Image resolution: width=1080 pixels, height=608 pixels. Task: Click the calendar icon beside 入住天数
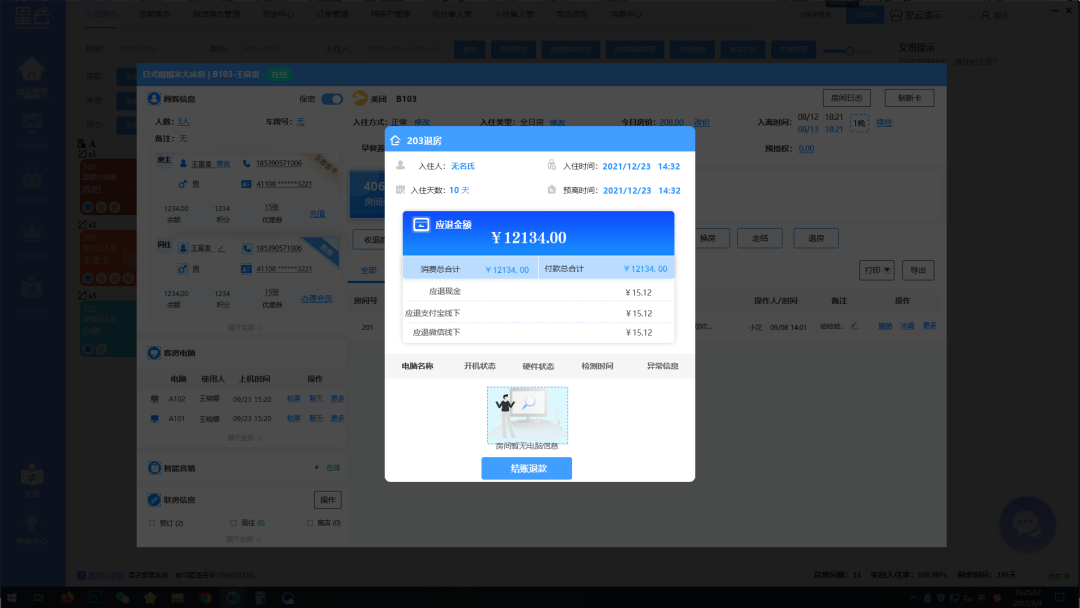(x=400, y=189)
